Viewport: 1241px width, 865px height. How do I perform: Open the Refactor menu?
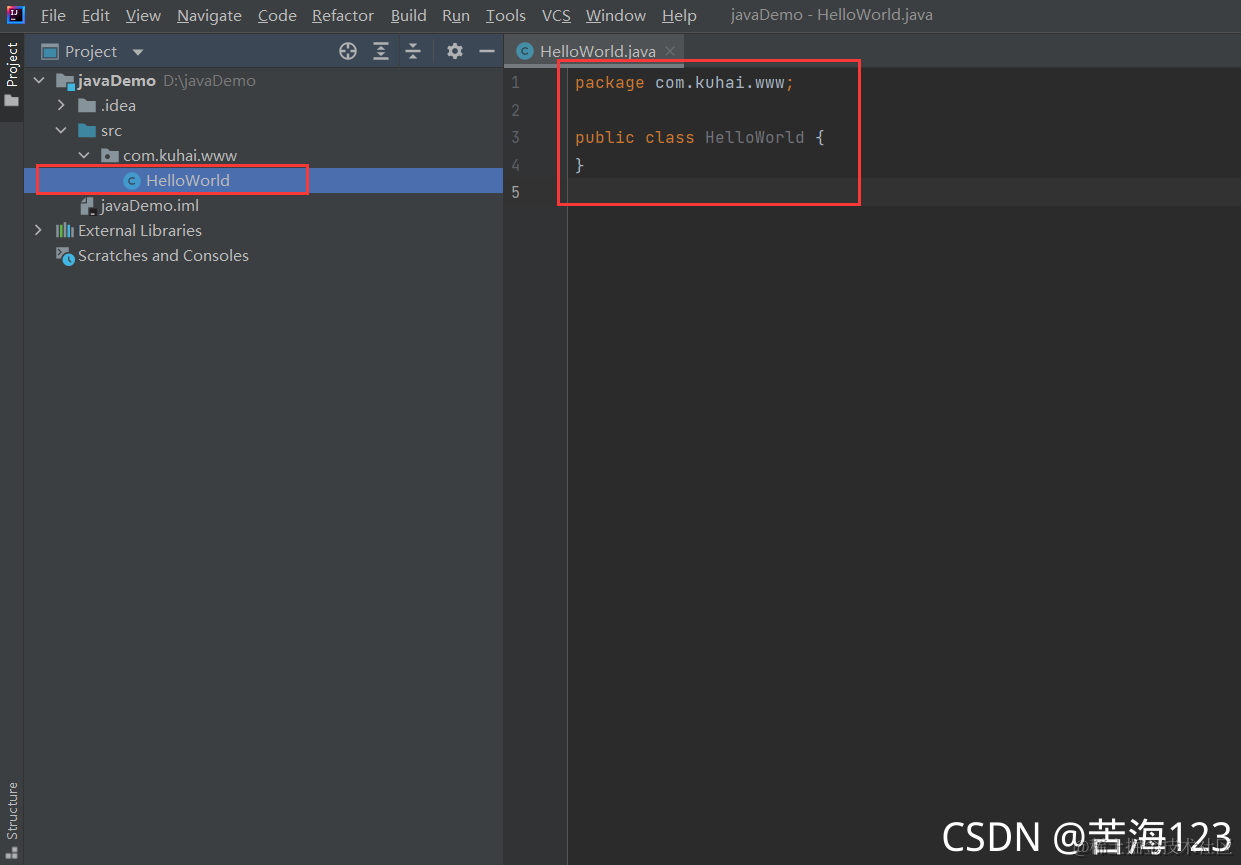(x=343, y=16)
